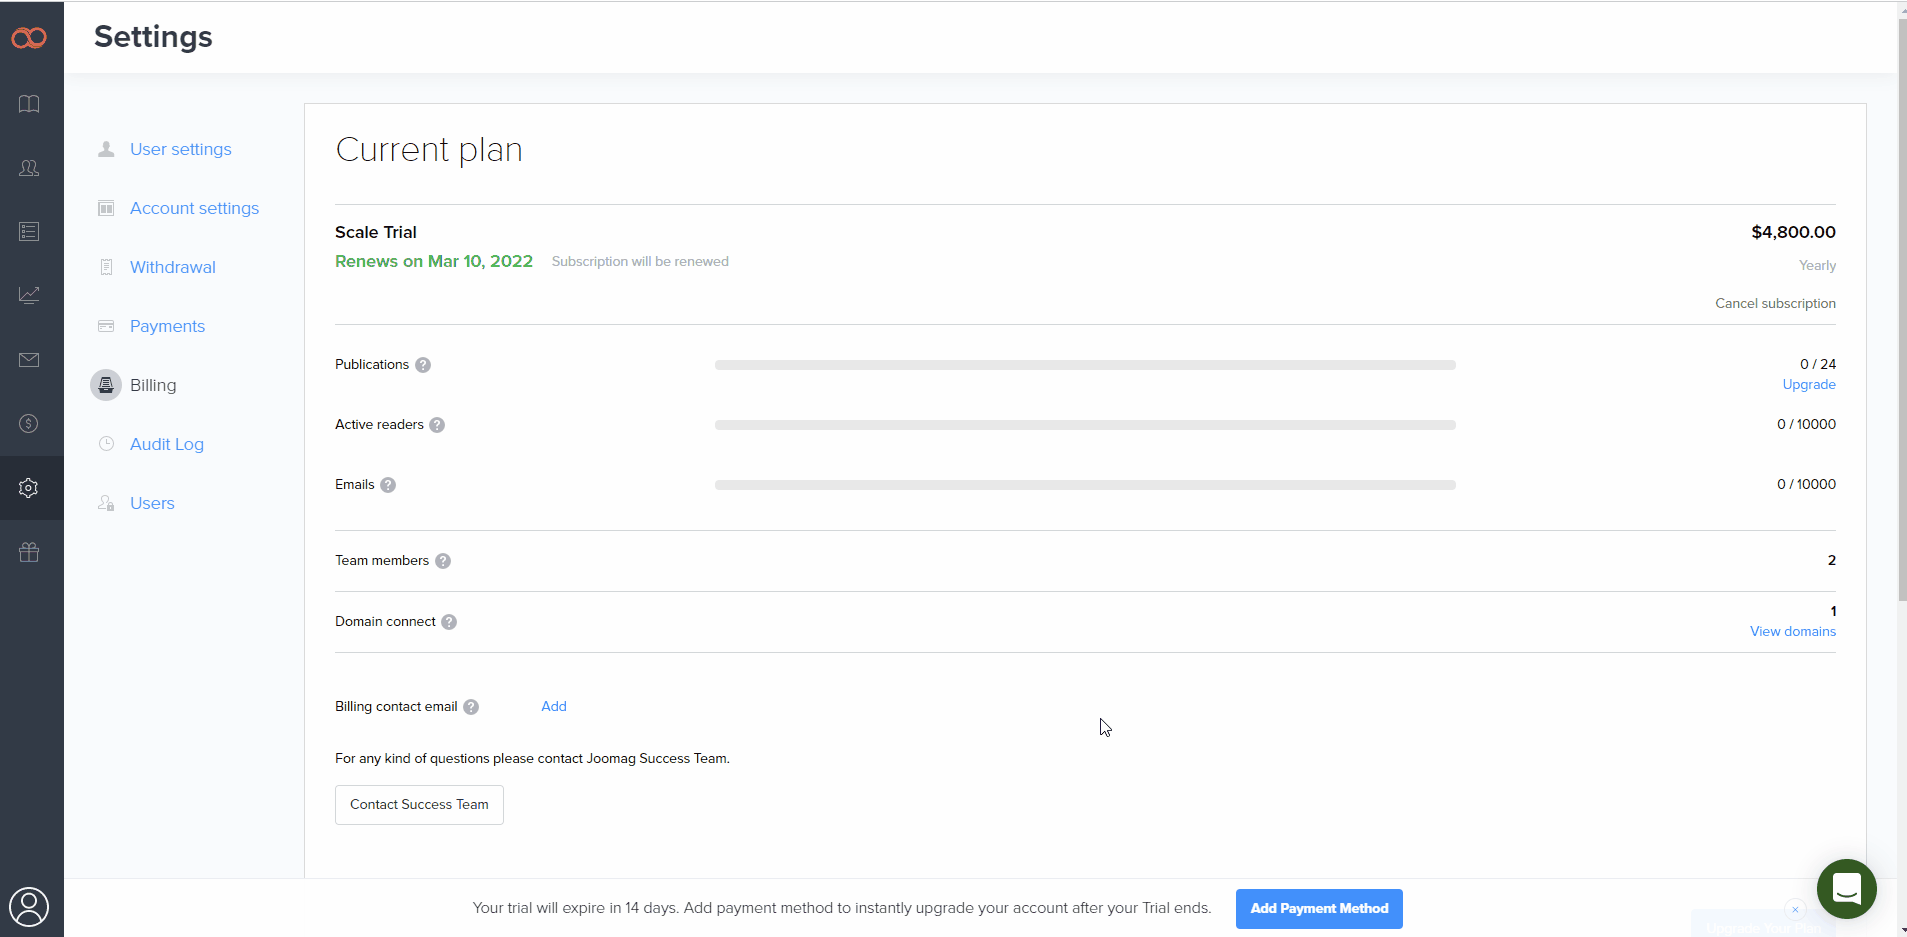Image resolution: width=1907 pixels, height=937 pixels.
Task: Click the help icon beside Team members
Action: point(443,561)
